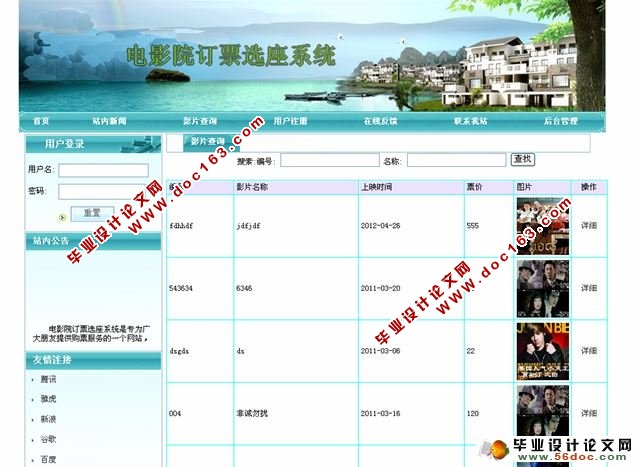Click the 重置 button in the login form
Image resolution: width=642 pixels, height=467 pixels.
[x=92, y=213]
